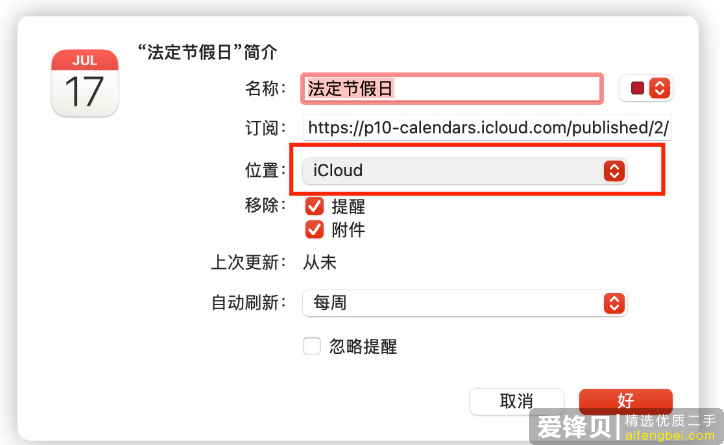Image resolution: width=724 pixels, height=445 pixels.
Task: Enable the 忽略提醒 checkbox
Action: (312, 347)
